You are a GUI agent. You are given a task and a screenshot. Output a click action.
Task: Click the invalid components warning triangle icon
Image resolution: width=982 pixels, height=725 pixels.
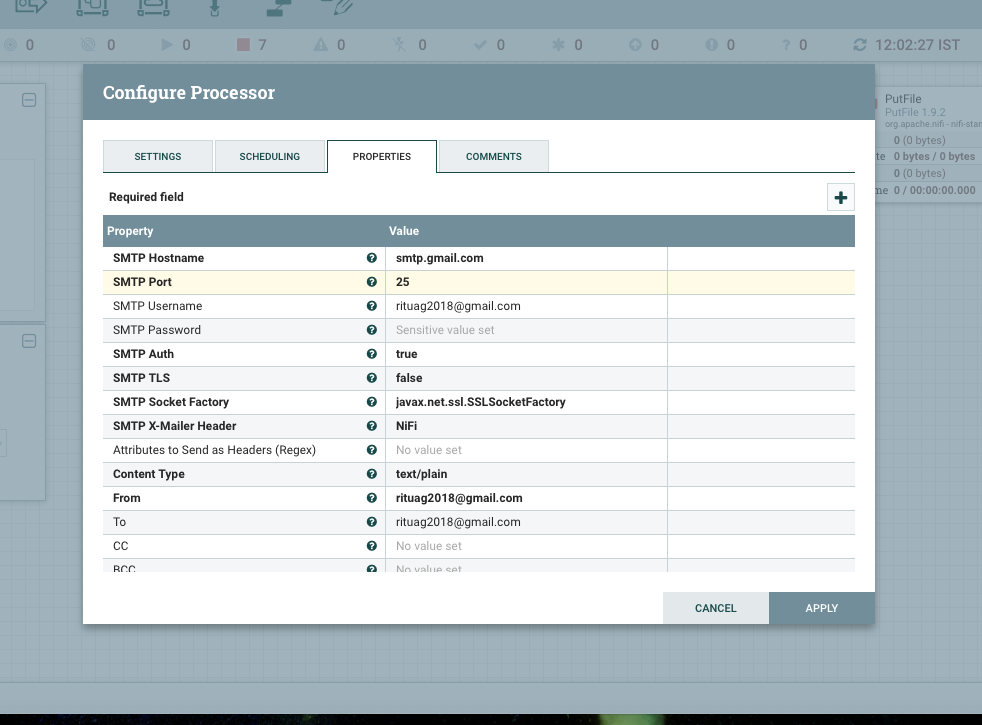click(x=321, y=44)
